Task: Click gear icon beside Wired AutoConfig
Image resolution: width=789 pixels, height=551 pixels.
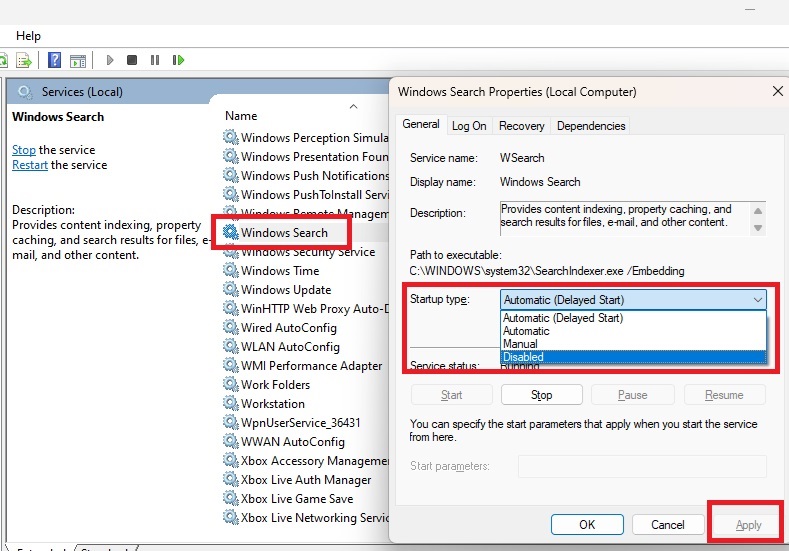Action: [230, 327]
